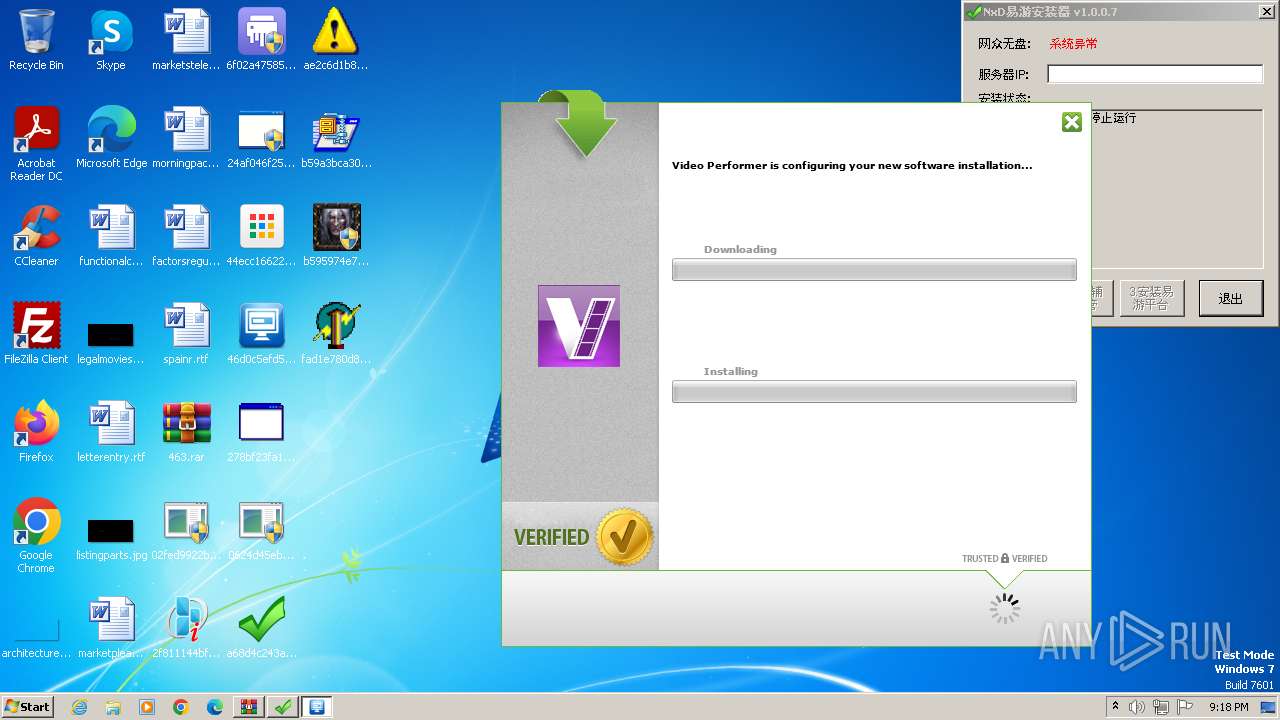Open Microsoft Edge desktop shortcut
This screenshot has height=720, width=1280.
(111, 138)
